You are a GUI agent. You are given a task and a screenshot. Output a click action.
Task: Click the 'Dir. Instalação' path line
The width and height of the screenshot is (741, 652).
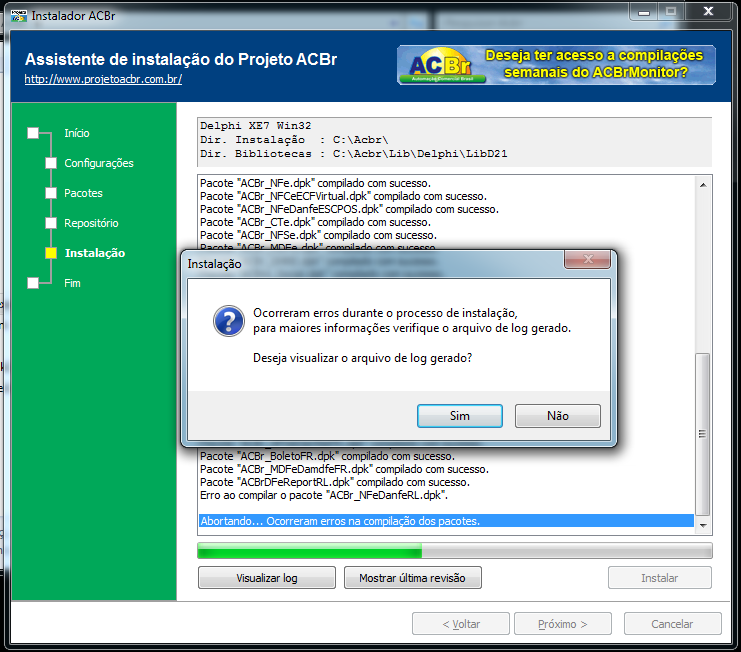coord(294,140)
